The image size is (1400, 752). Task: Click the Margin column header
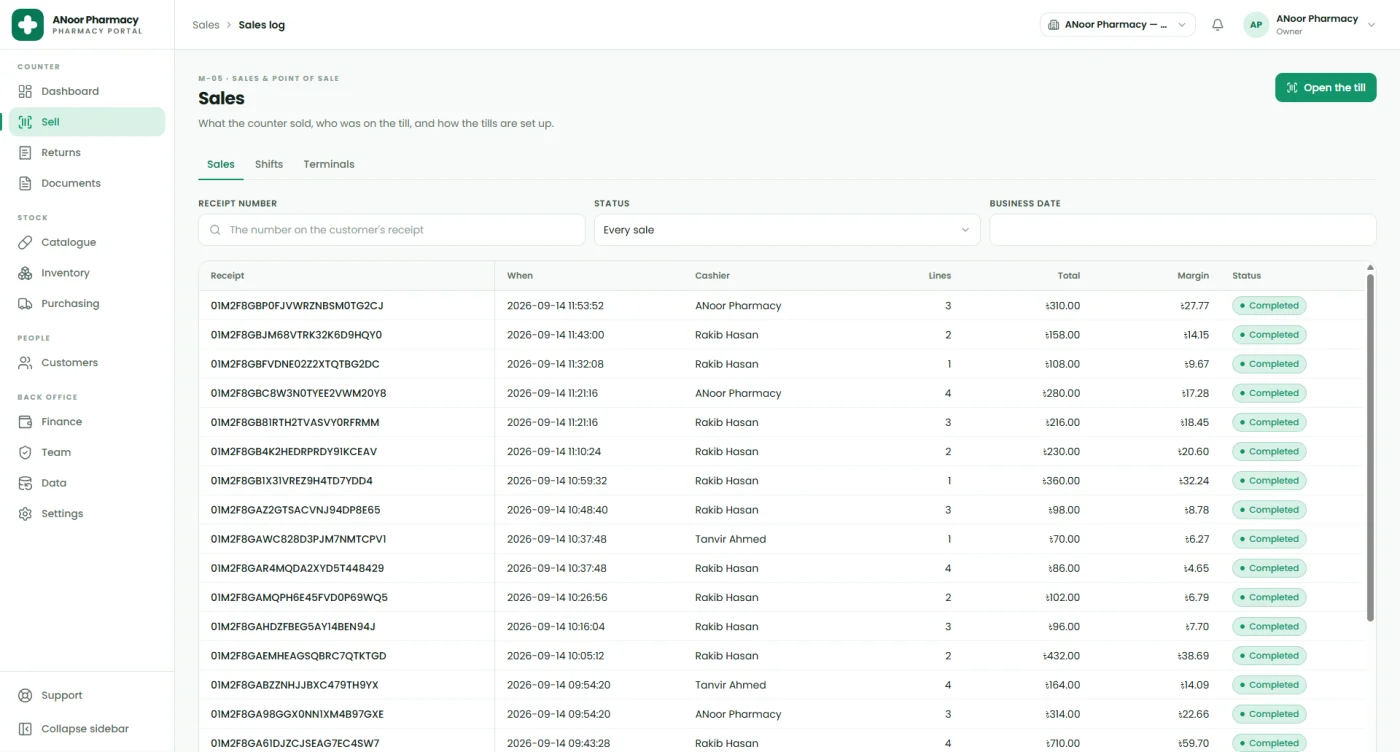tap(1193, 276)
